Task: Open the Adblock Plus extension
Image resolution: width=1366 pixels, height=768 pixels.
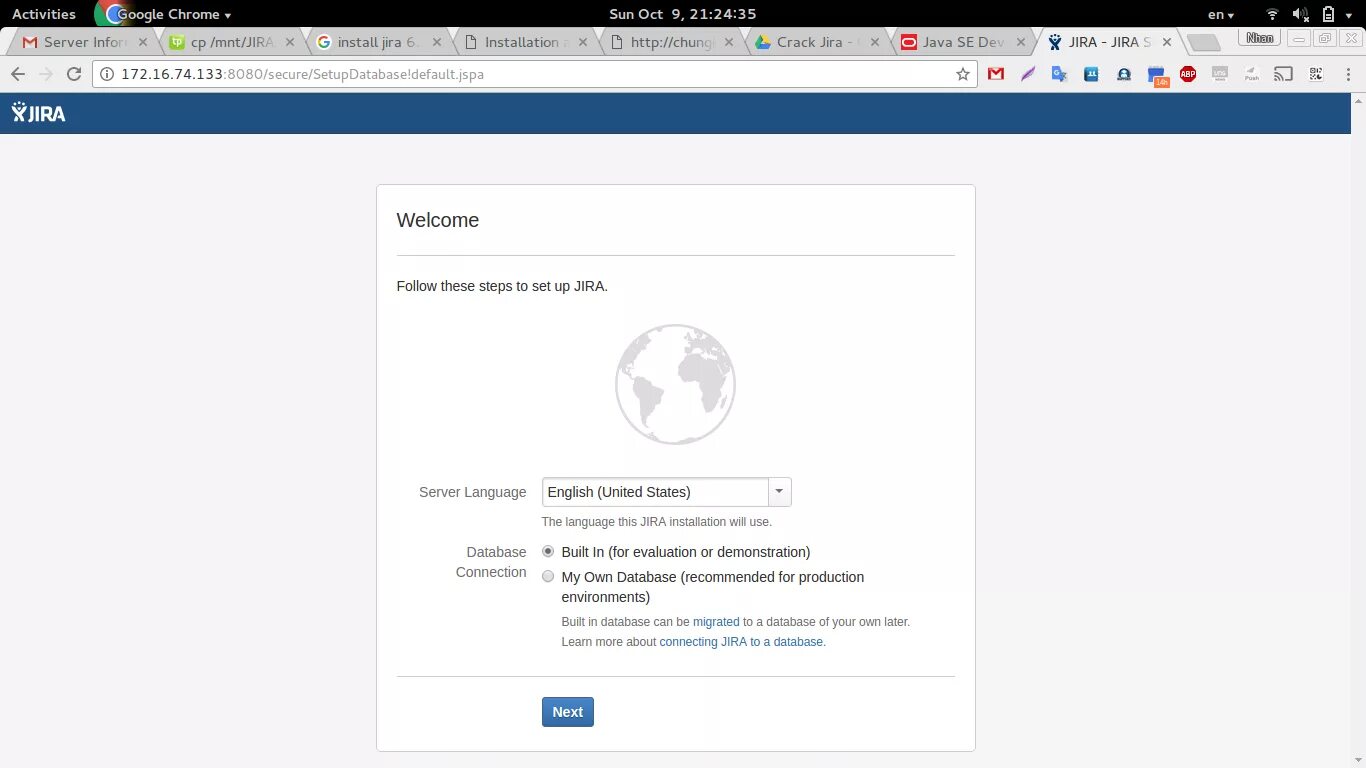Action: 1188,74
